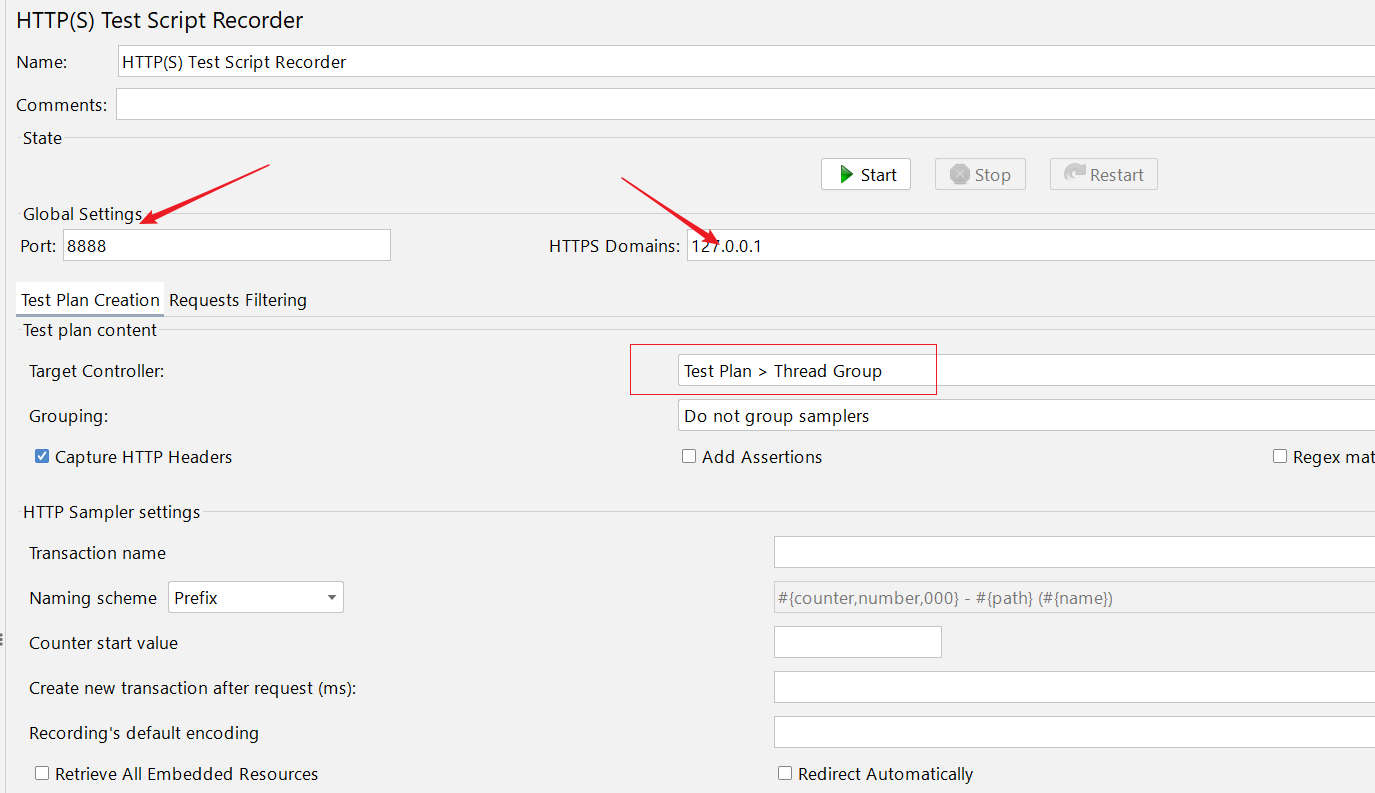Image resolution: width=1375 pixels, height=793 pixels.
Task: Check Retrieve All Embedded Resources
Action: 42,774
